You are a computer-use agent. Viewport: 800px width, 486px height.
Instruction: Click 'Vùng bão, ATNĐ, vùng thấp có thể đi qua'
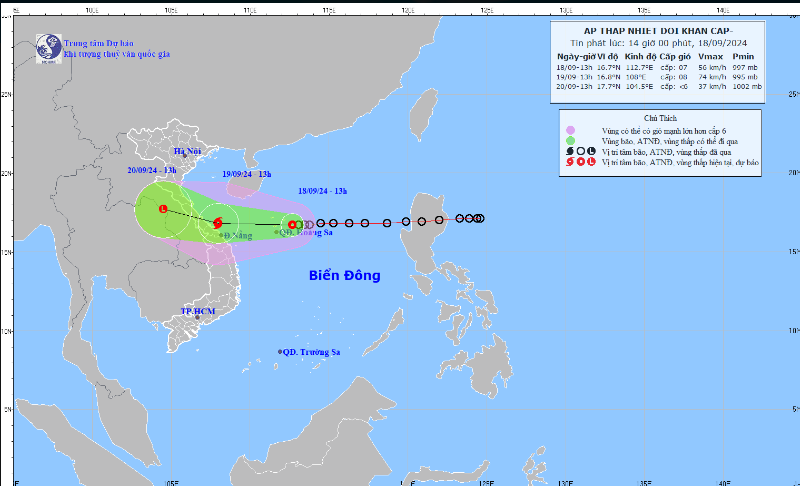[669, 141]
